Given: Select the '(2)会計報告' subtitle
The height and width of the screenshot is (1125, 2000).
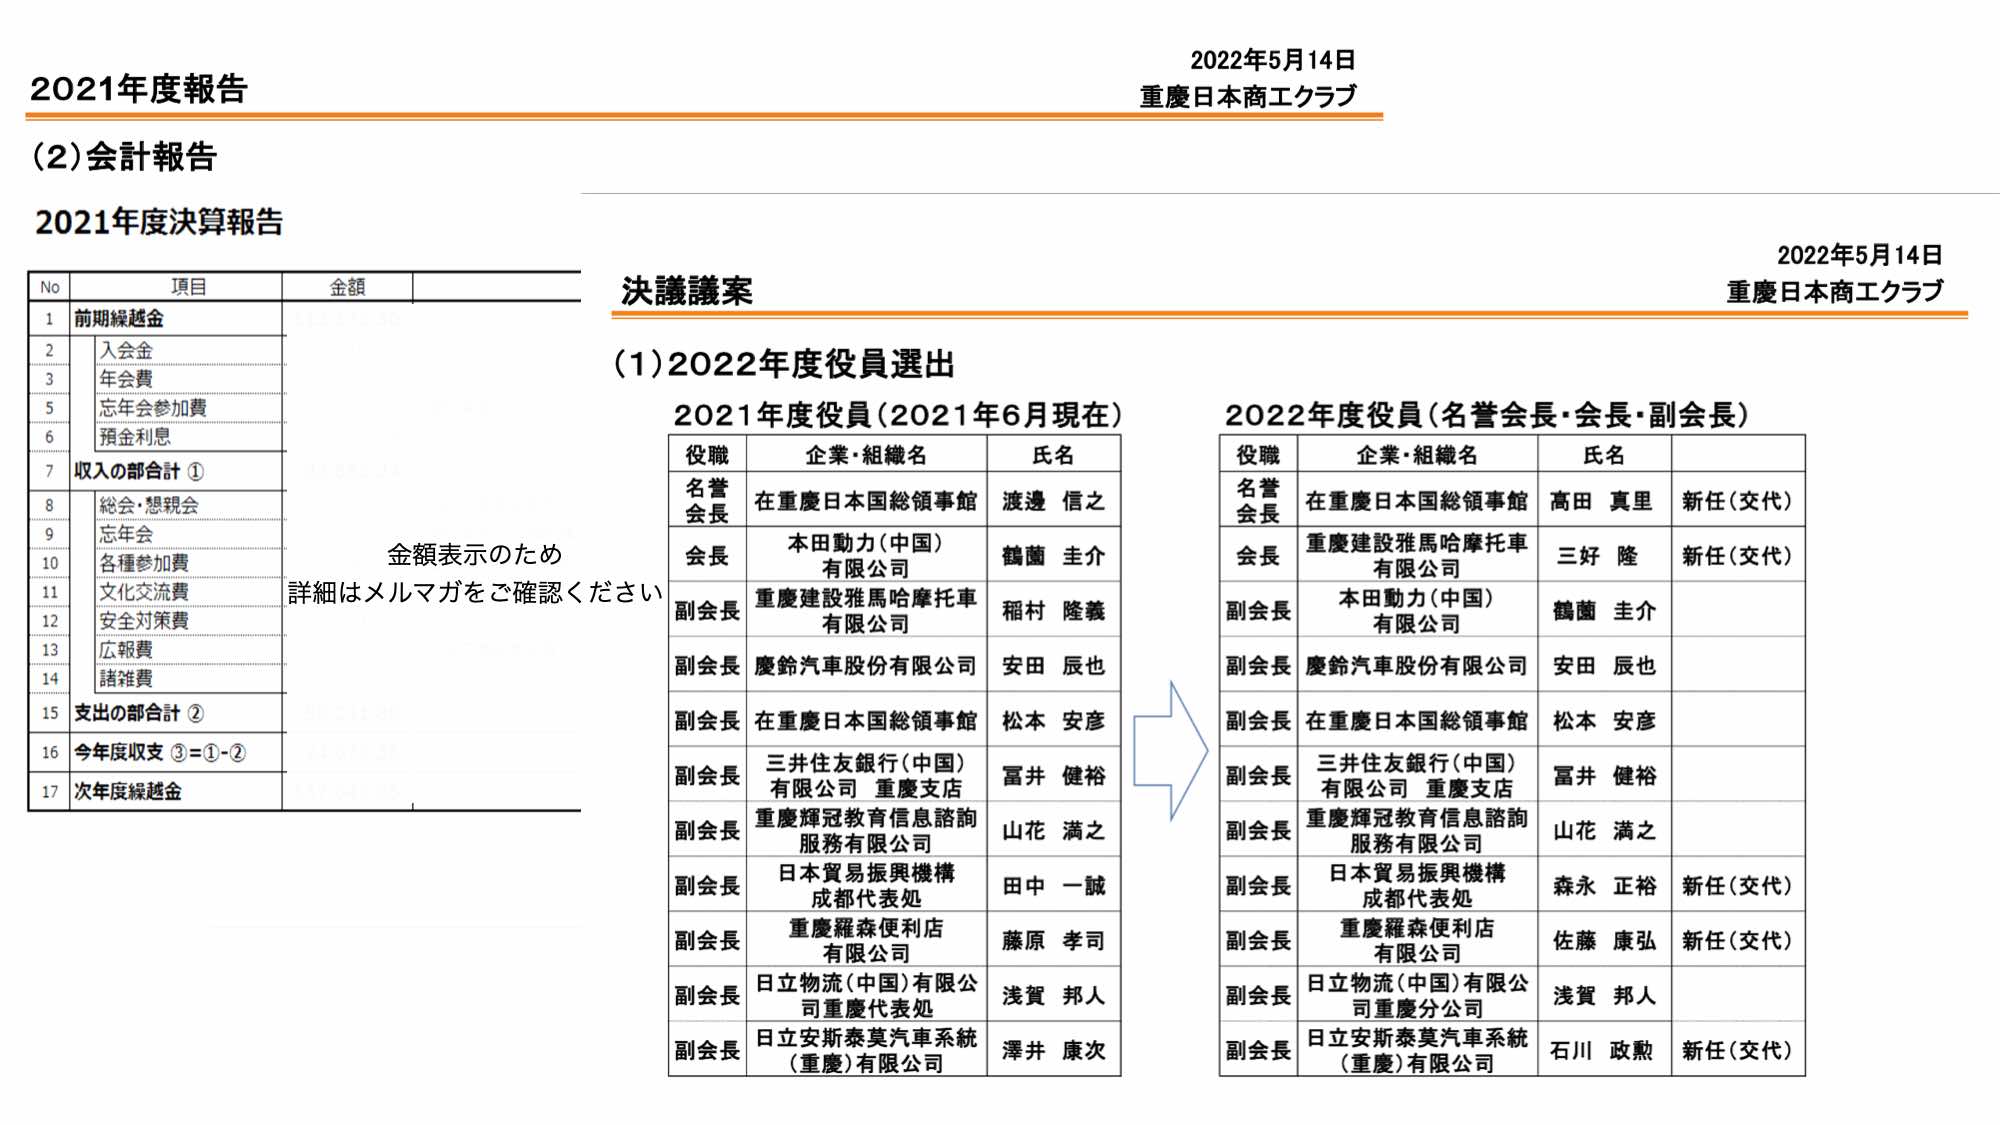Looking at the screenshot, I should (124, 157).
